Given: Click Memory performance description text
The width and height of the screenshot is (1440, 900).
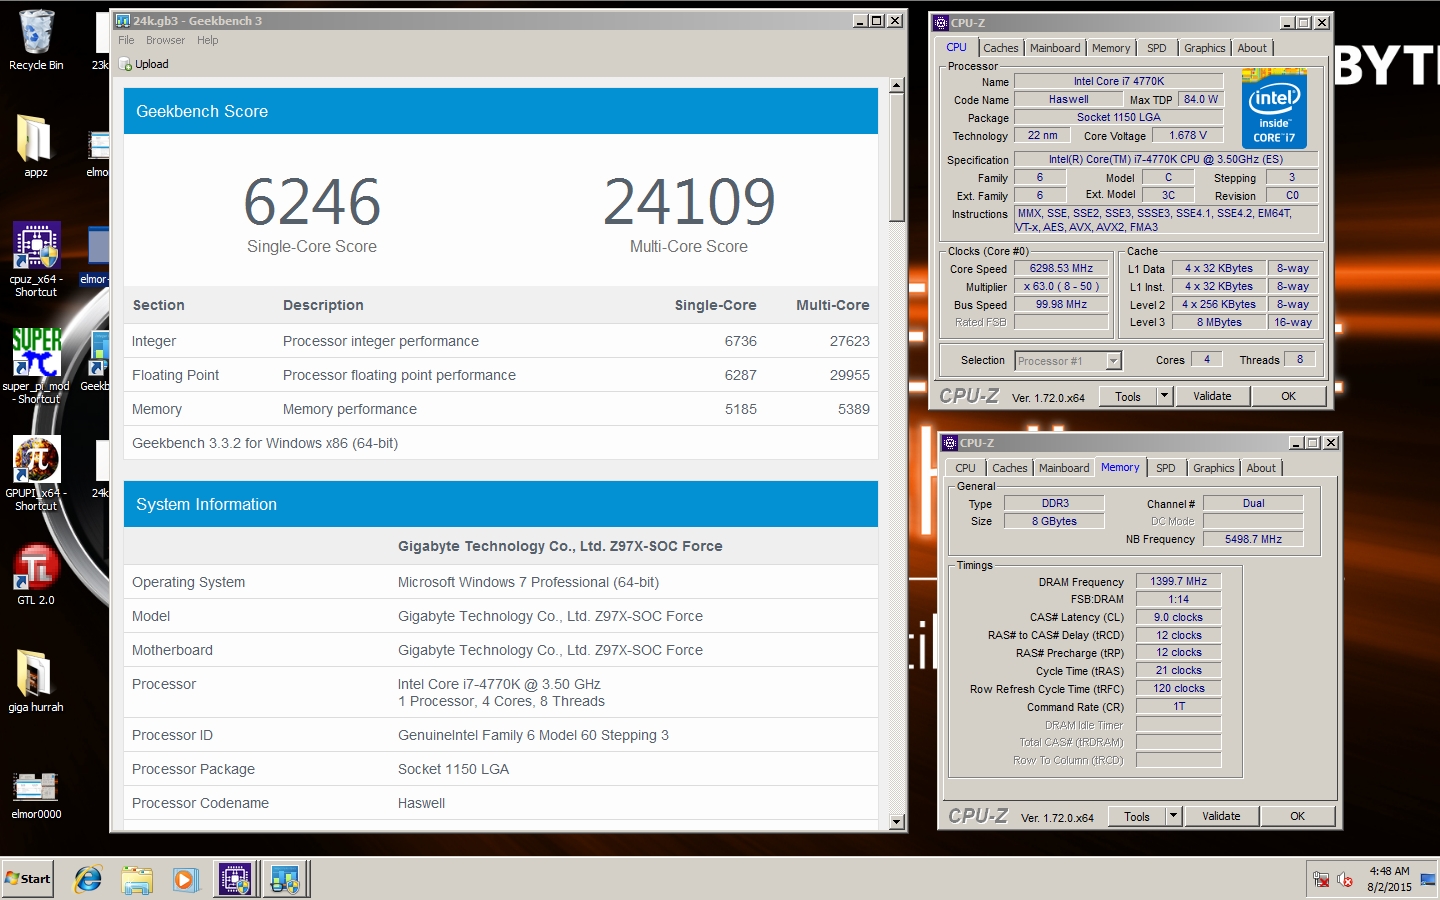Looking at the screenshot, I should [350, 409].
